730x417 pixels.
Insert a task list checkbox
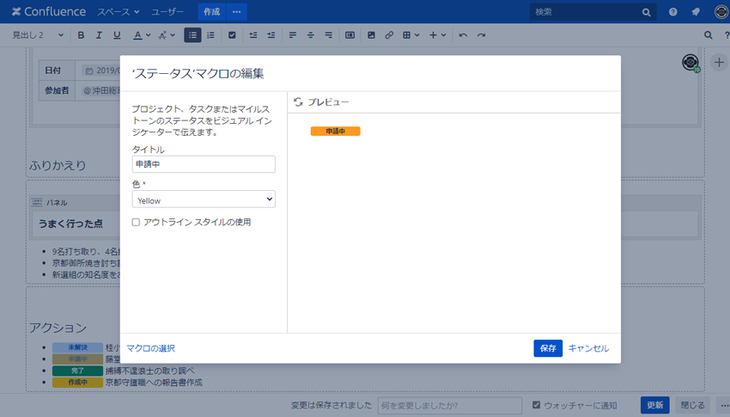232,35
